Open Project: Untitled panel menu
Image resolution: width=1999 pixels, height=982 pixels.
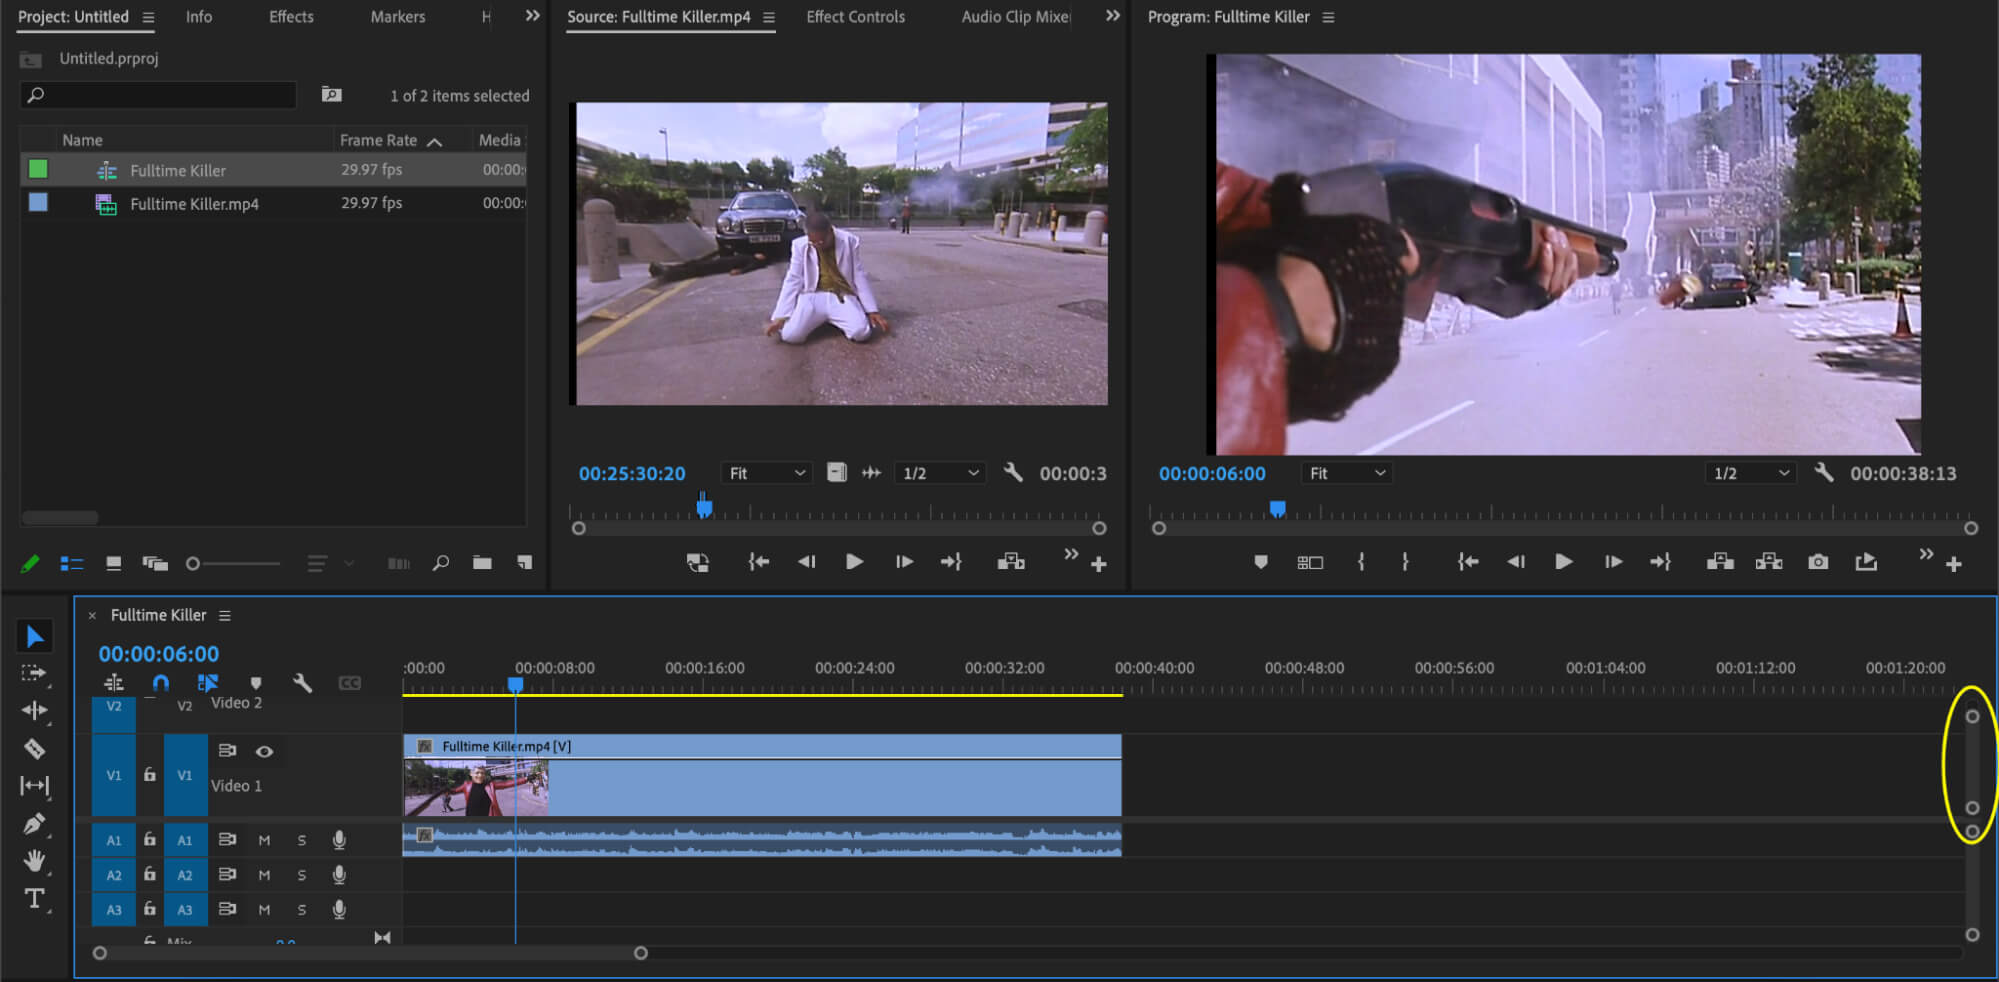click(148, 17)
